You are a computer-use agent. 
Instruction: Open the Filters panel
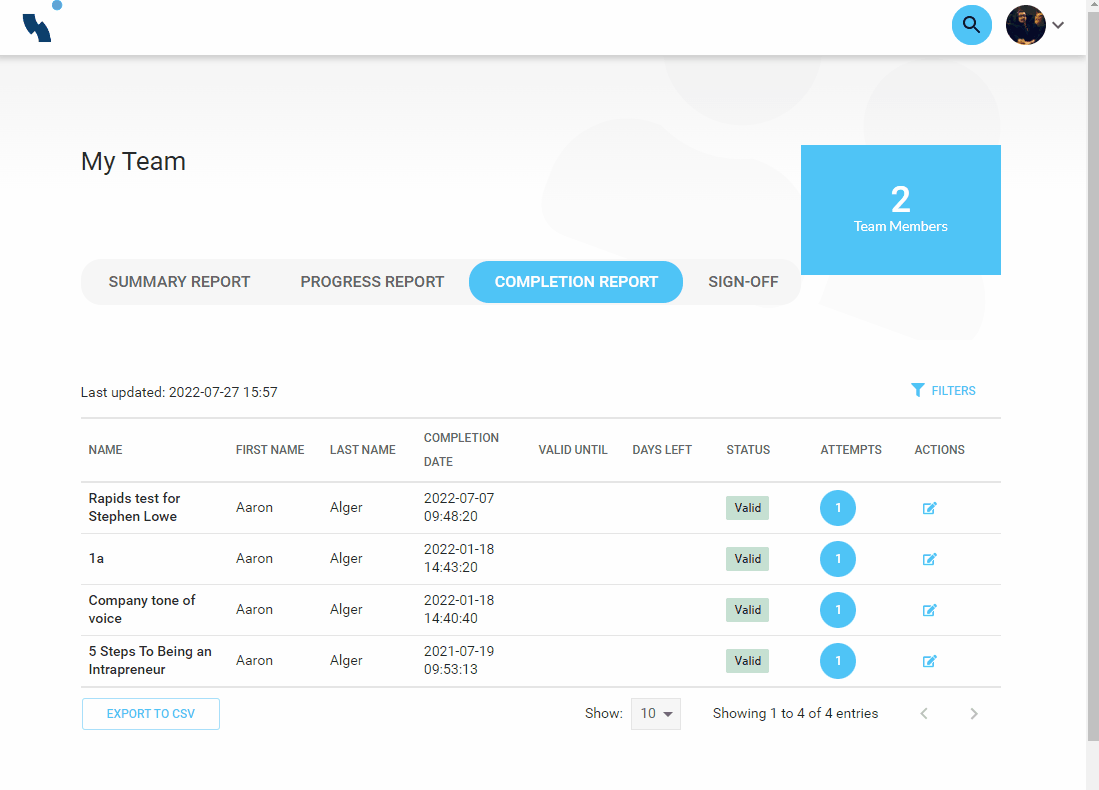coord(943,391)
